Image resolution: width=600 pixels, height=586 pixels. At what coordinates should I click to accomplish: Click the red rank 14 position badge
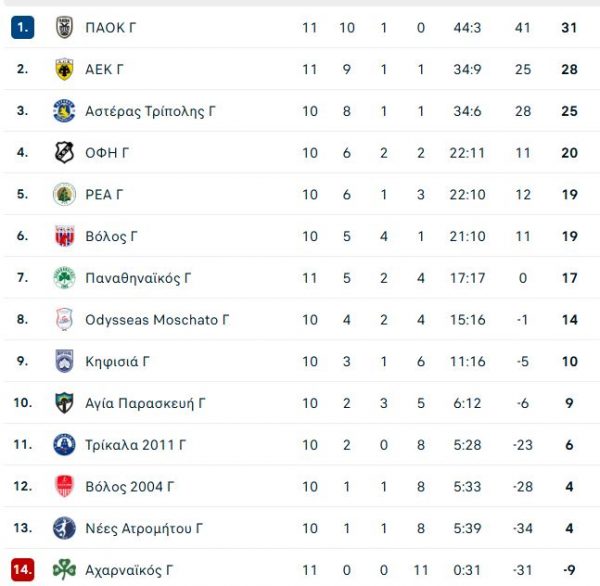pos(23,570)
